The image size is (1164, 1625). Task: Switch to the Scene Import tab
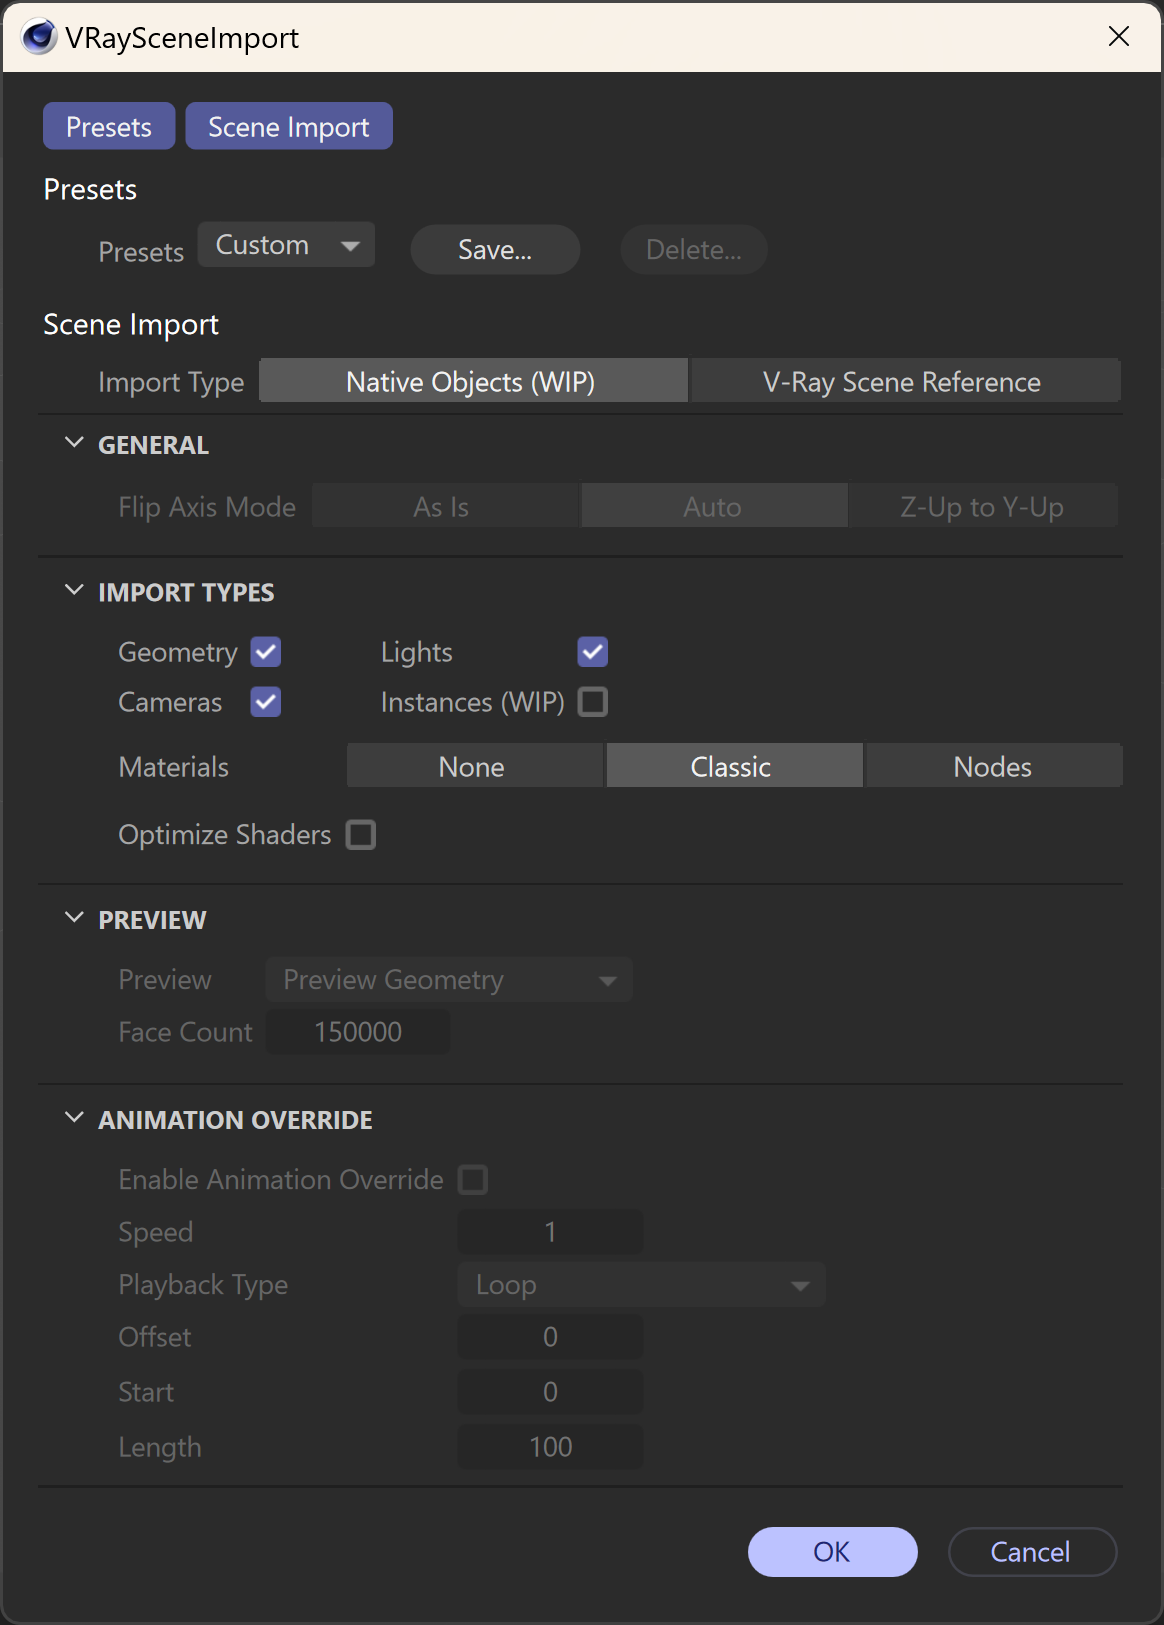[x=289, y=127]
